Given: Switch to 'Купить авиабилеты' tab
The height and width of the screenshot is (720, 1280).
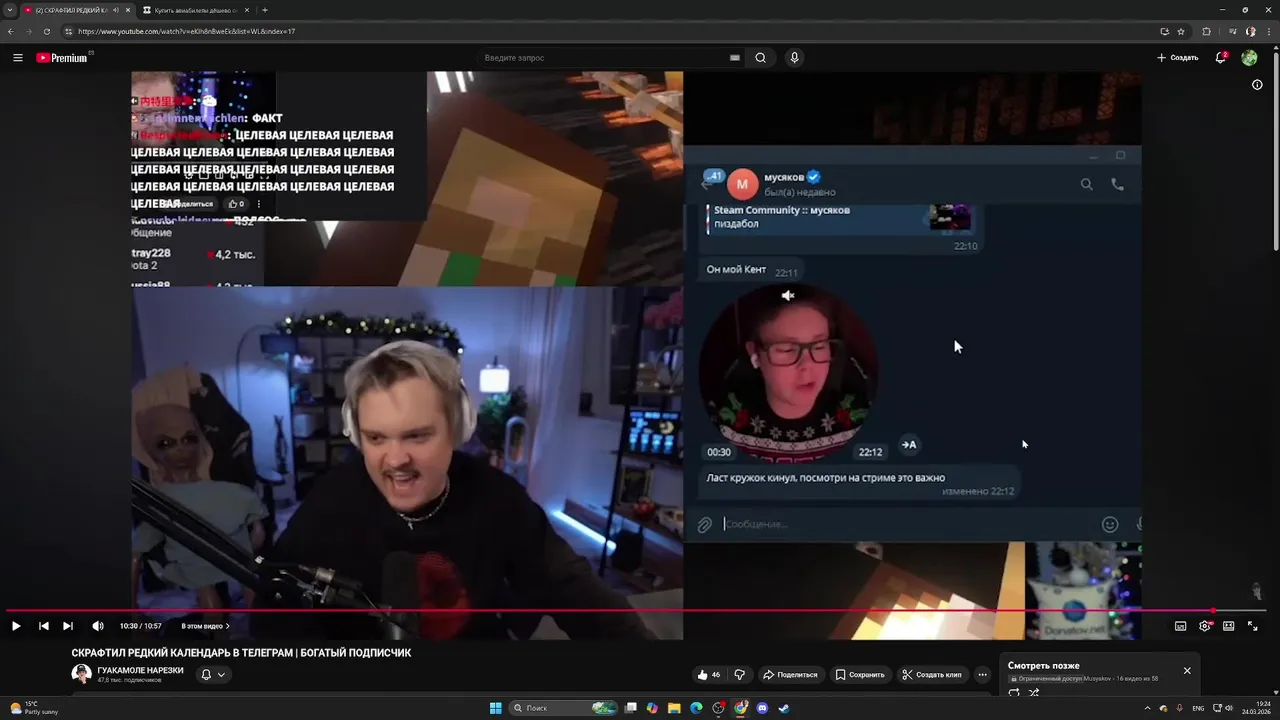Looking at the screenshot, I should click(x=195, y=10).
